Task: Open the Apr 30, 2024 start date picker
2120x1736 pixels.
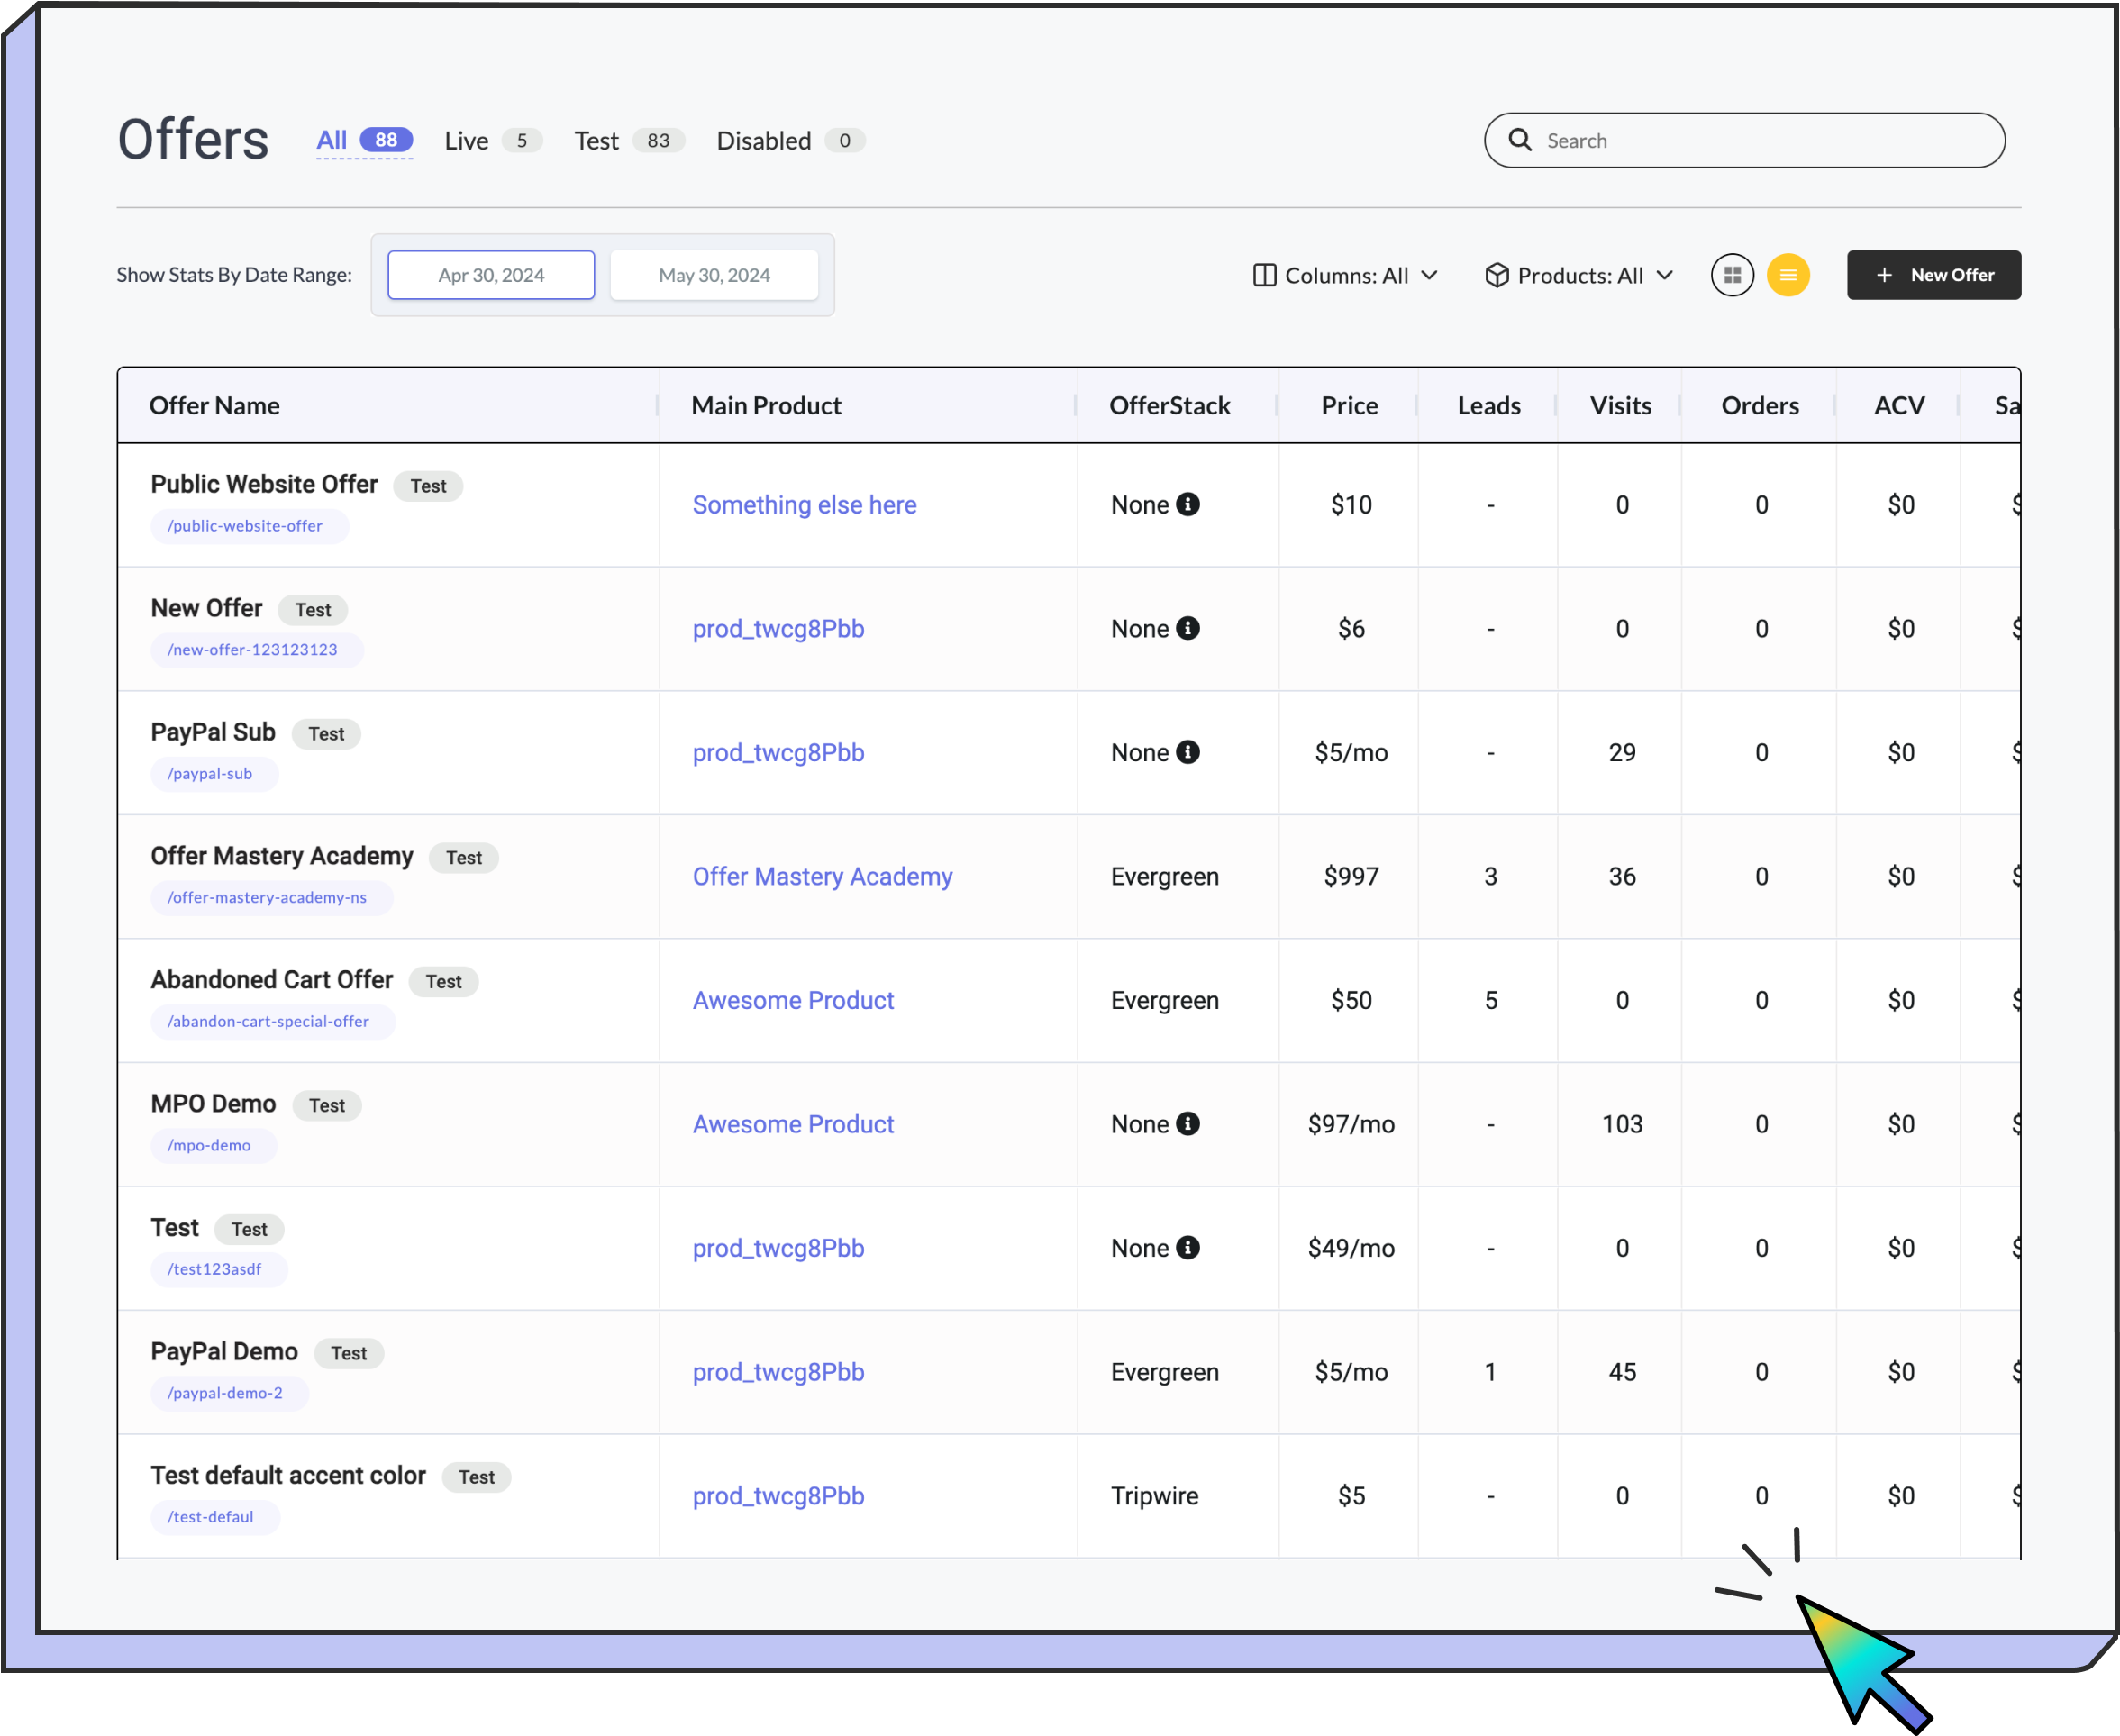Action: coord(491,275)
